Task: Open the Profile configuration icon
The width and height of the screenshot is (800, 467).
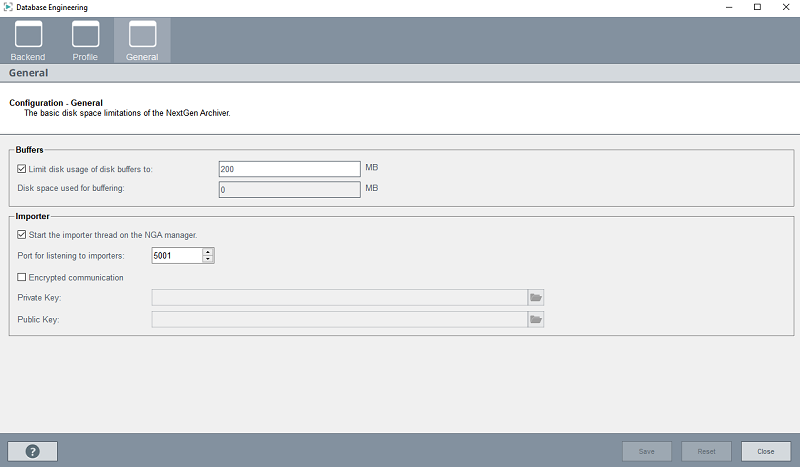Action: (85, 36)
